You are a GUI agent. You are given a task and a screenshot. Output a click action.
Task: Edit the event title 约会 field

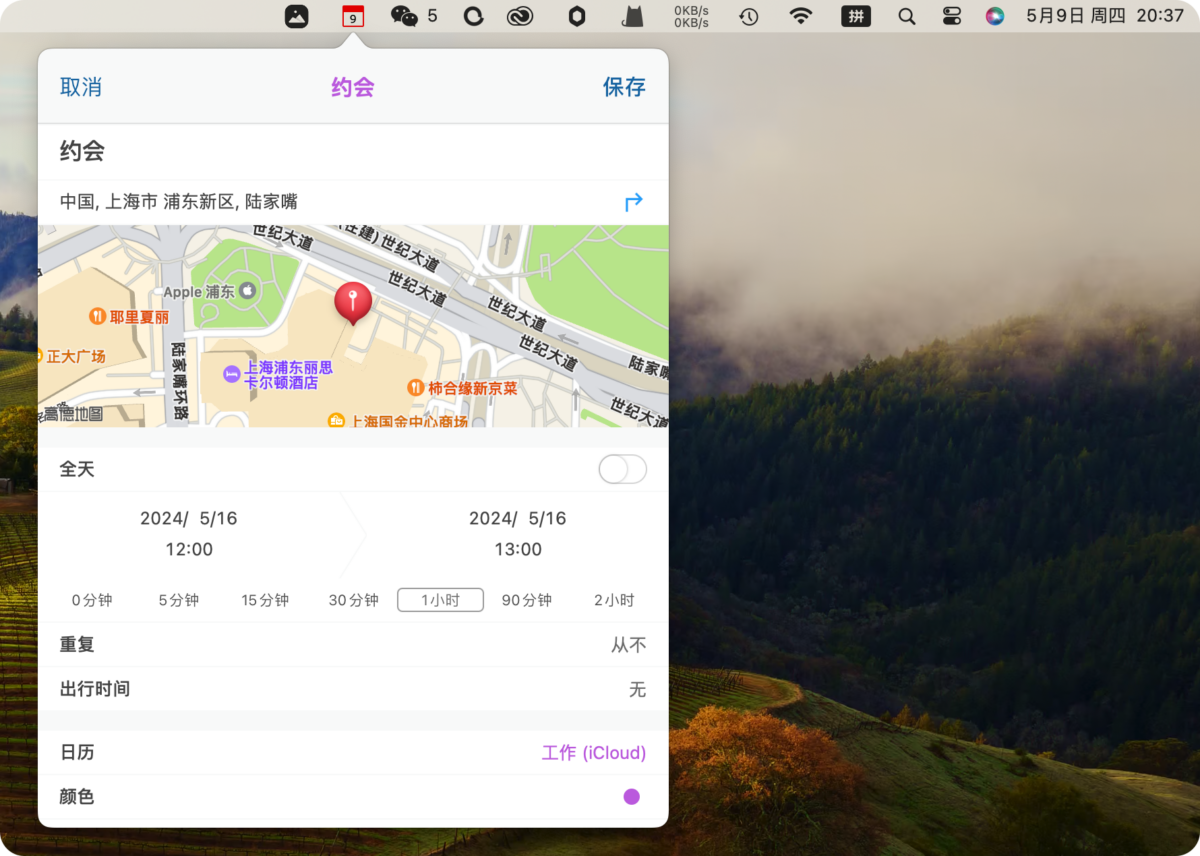coord(353,152)
